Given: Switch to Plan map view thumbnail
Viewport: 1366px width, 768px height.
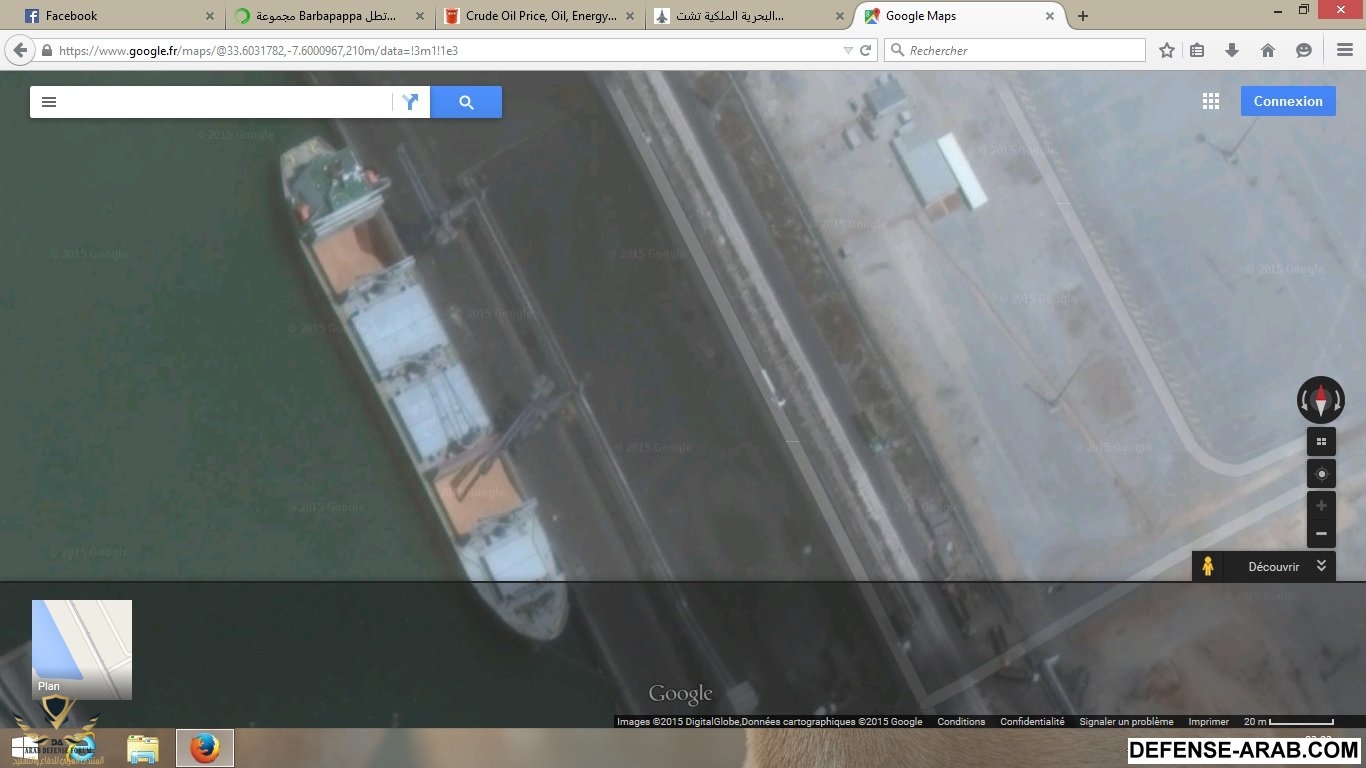Looking at the screenshot, I should click(x=82, y=649).
